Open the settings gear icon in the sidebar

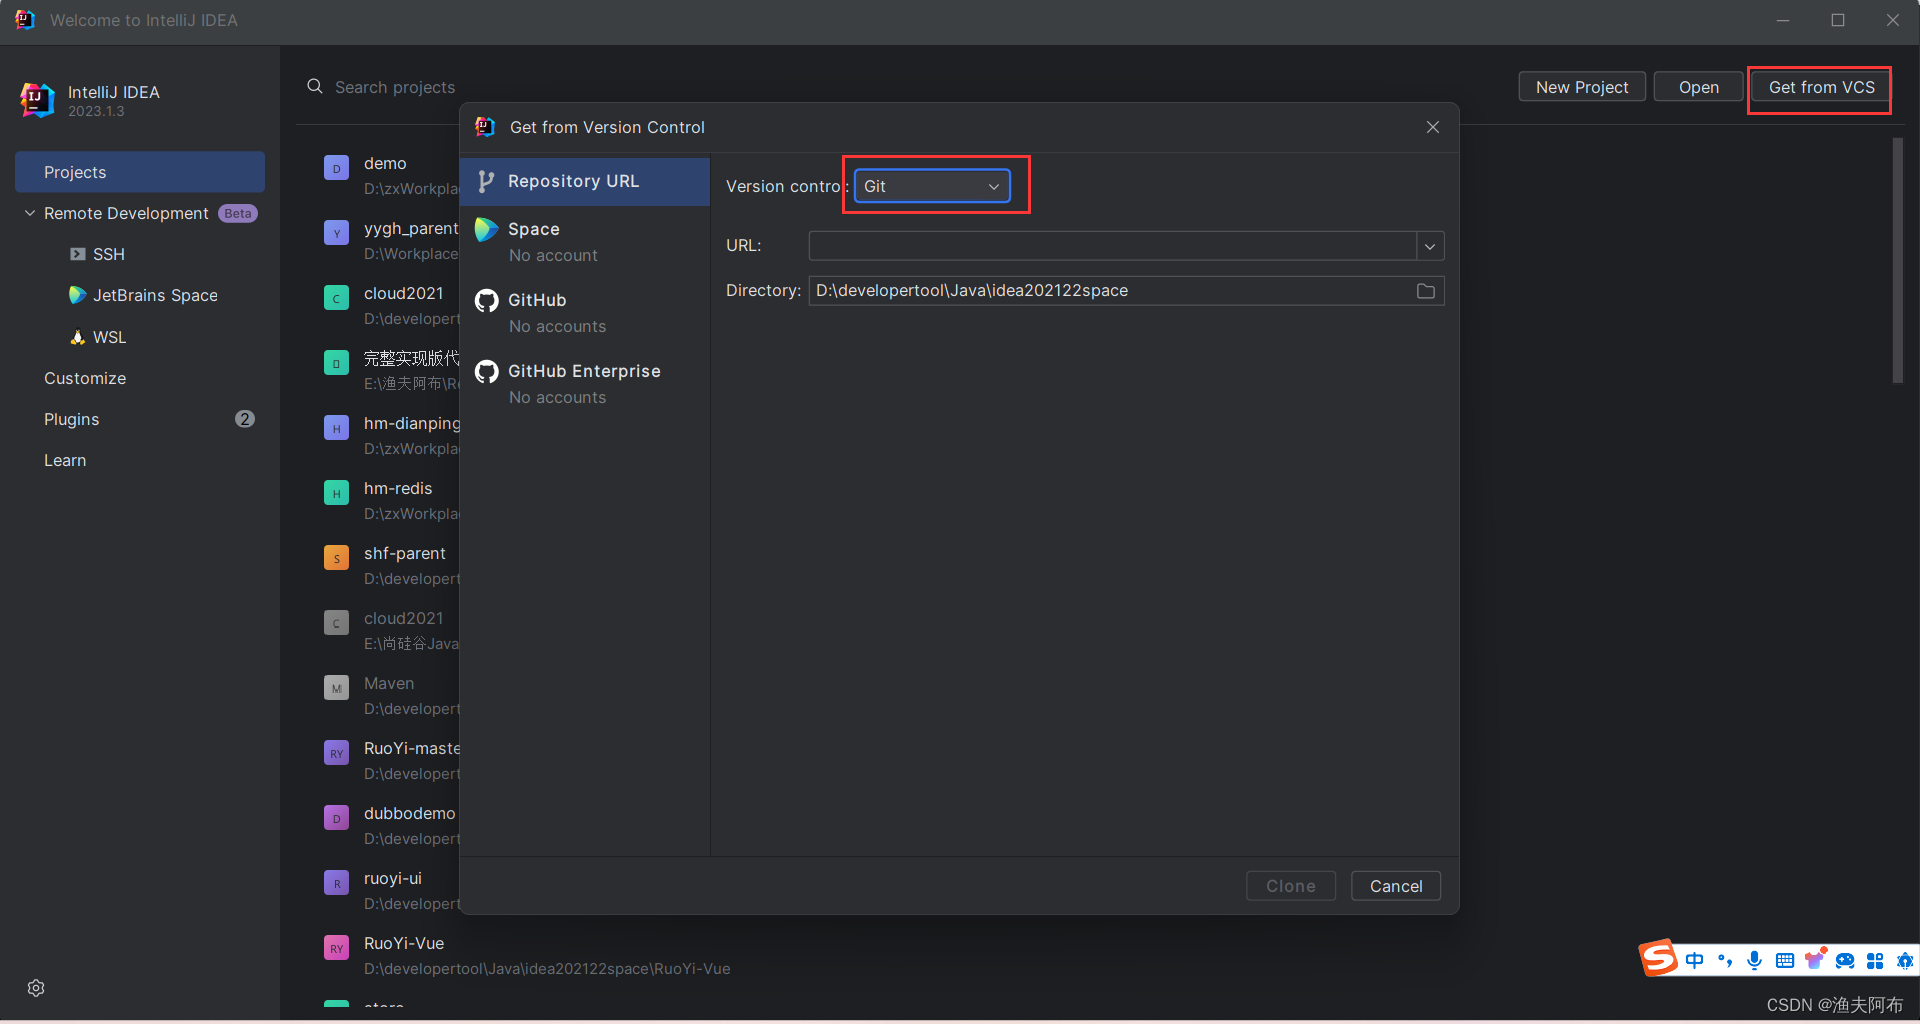point(36,988)
